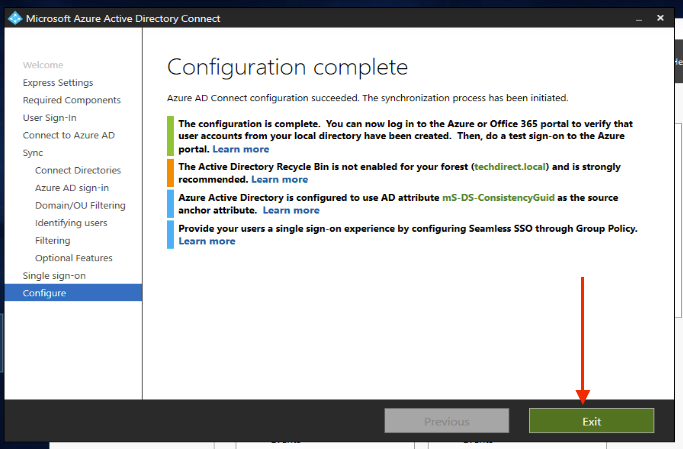
Task: Click the greyed-out Previous button
Action: pos(446,421)
